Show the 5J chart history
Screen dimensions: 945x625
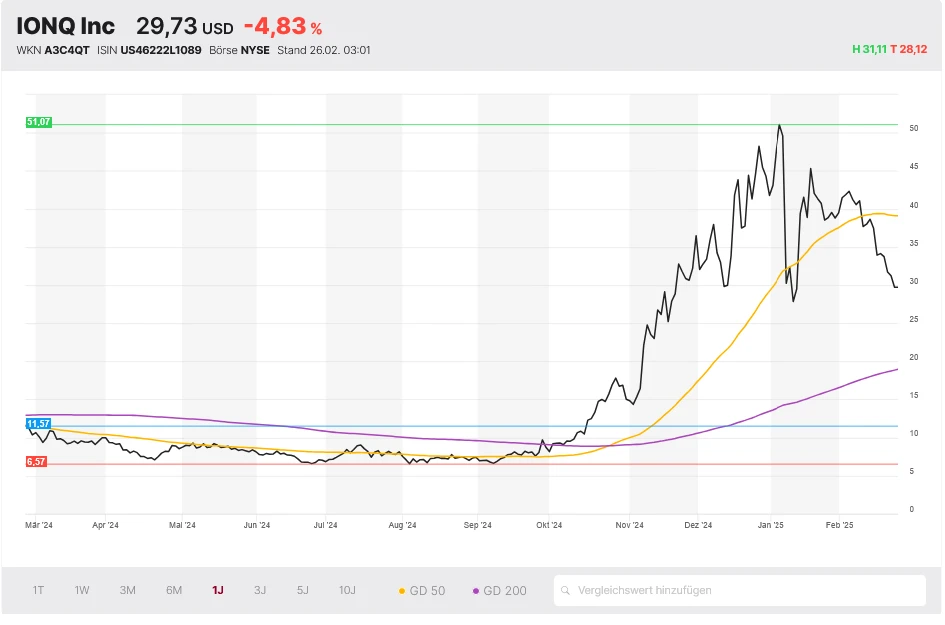pos(303,590)
